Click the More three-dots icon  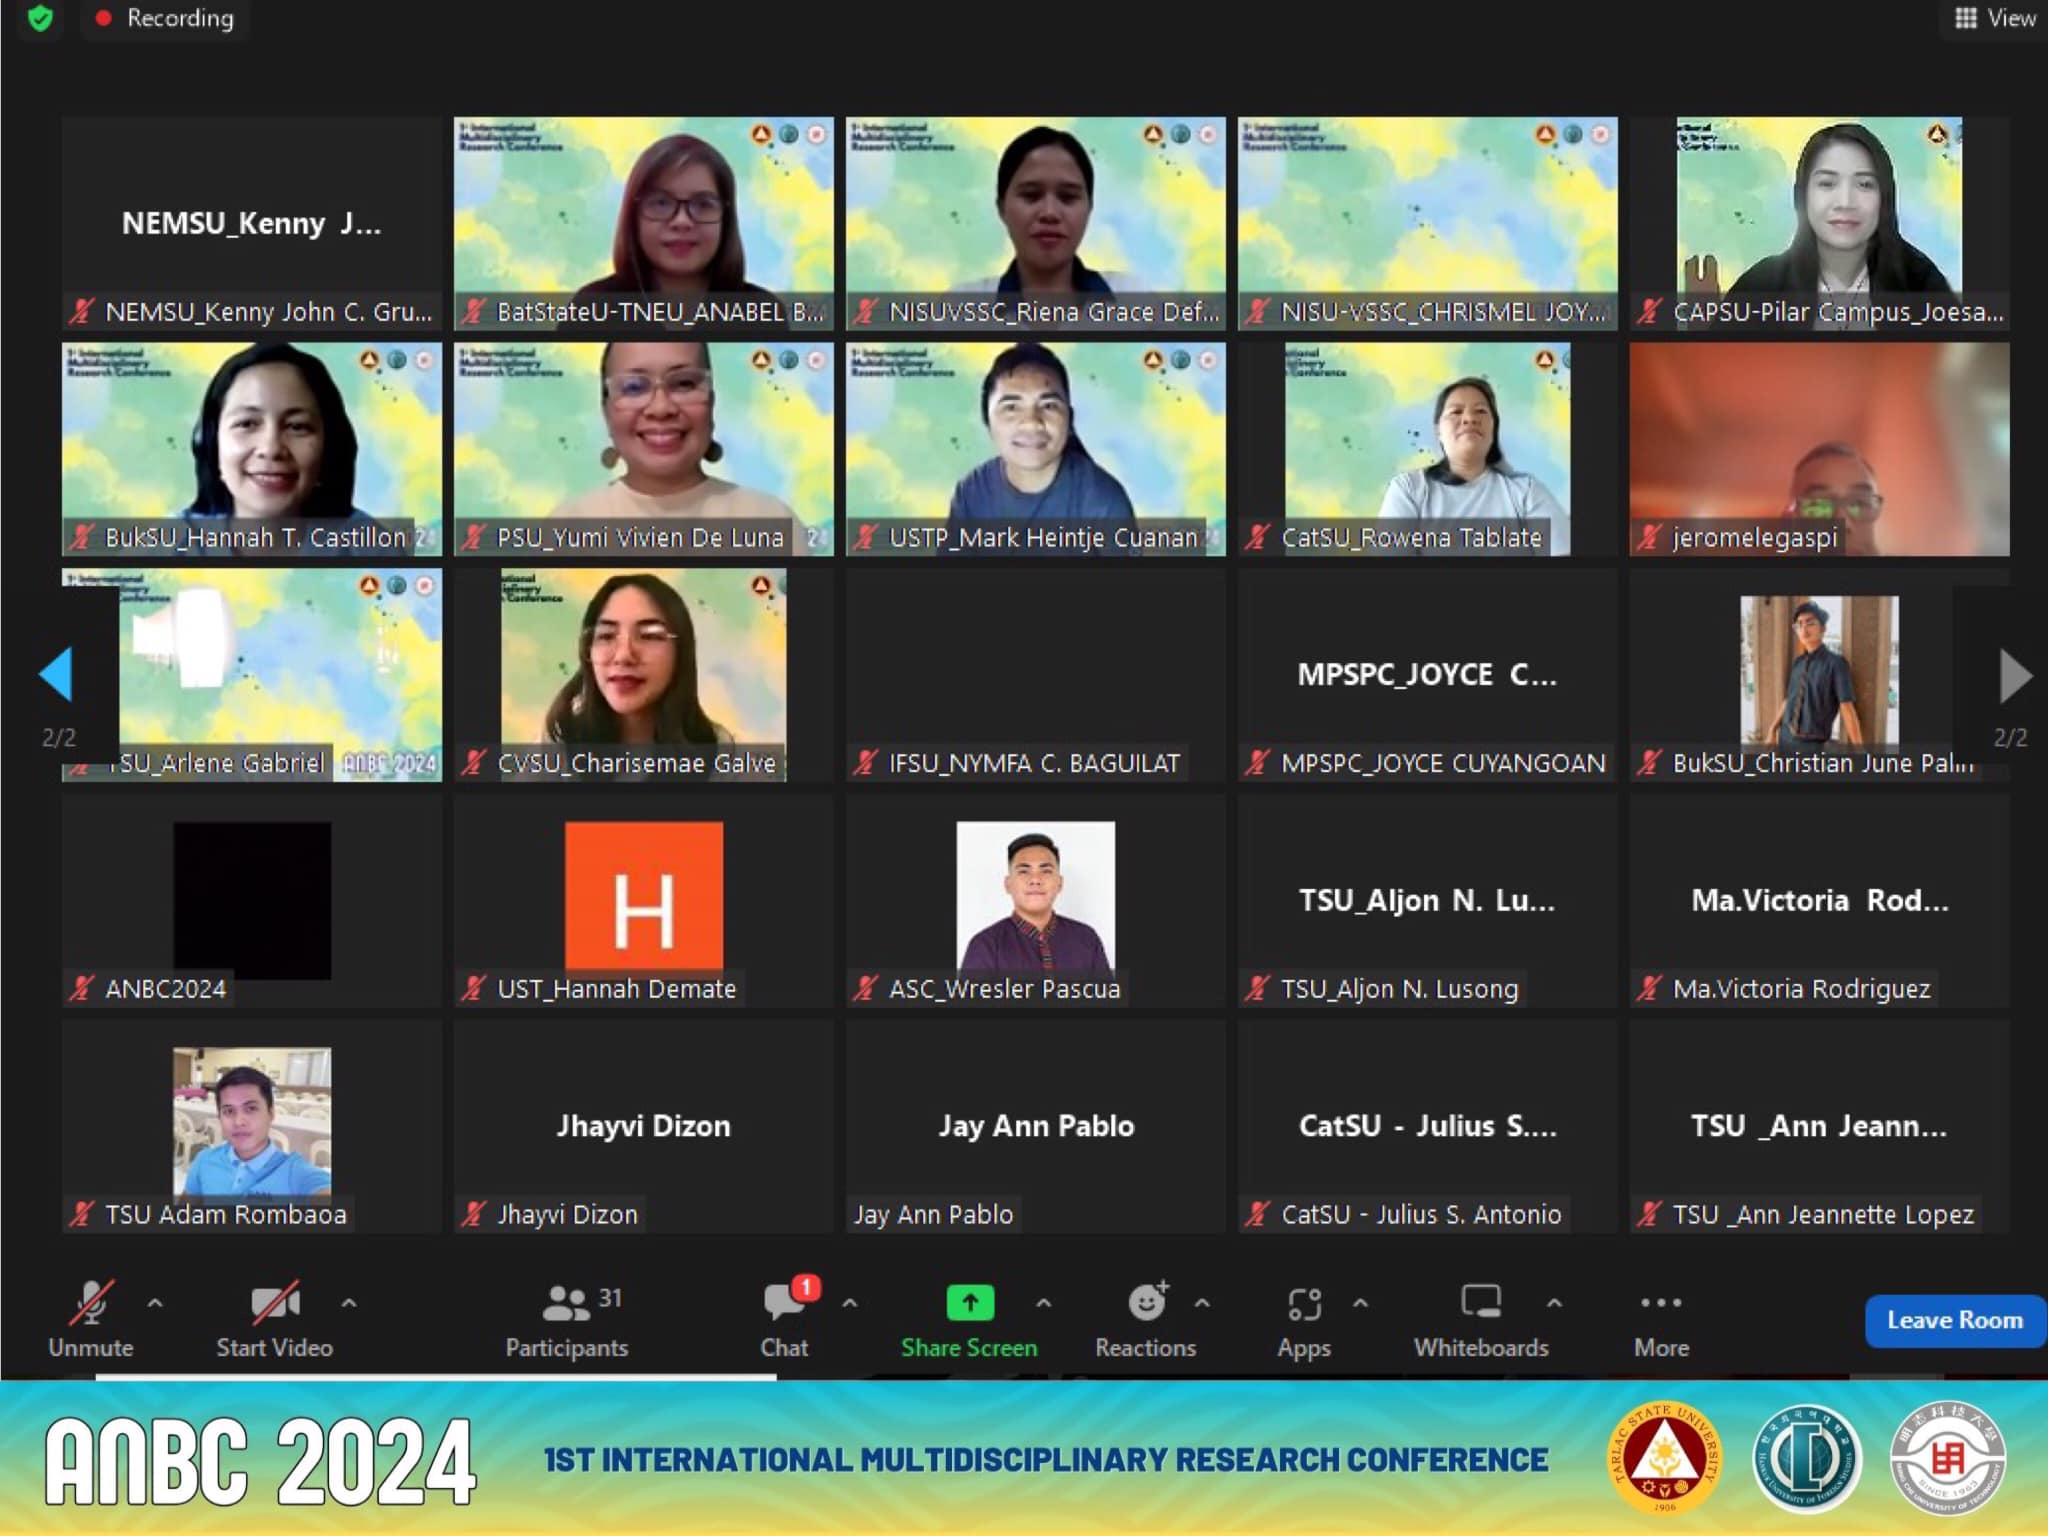(x=1661, y=1303)
